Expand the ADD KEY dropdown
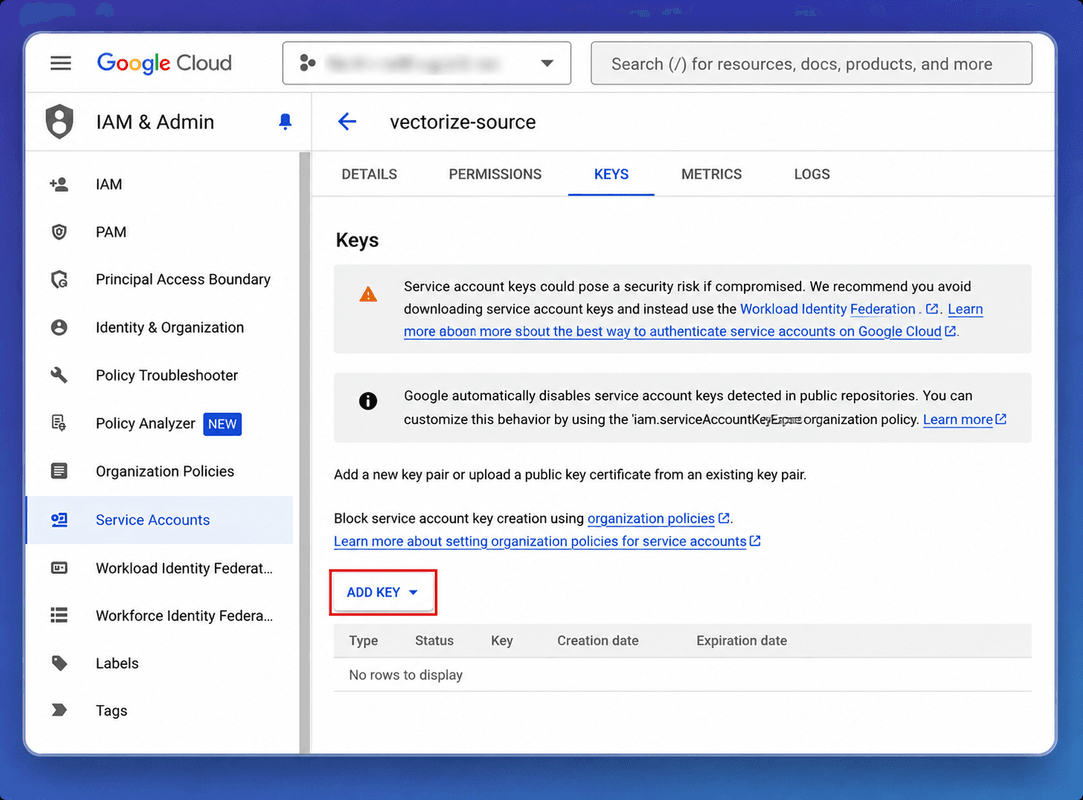The image size is (1083, 800). (x=383, y=592)
